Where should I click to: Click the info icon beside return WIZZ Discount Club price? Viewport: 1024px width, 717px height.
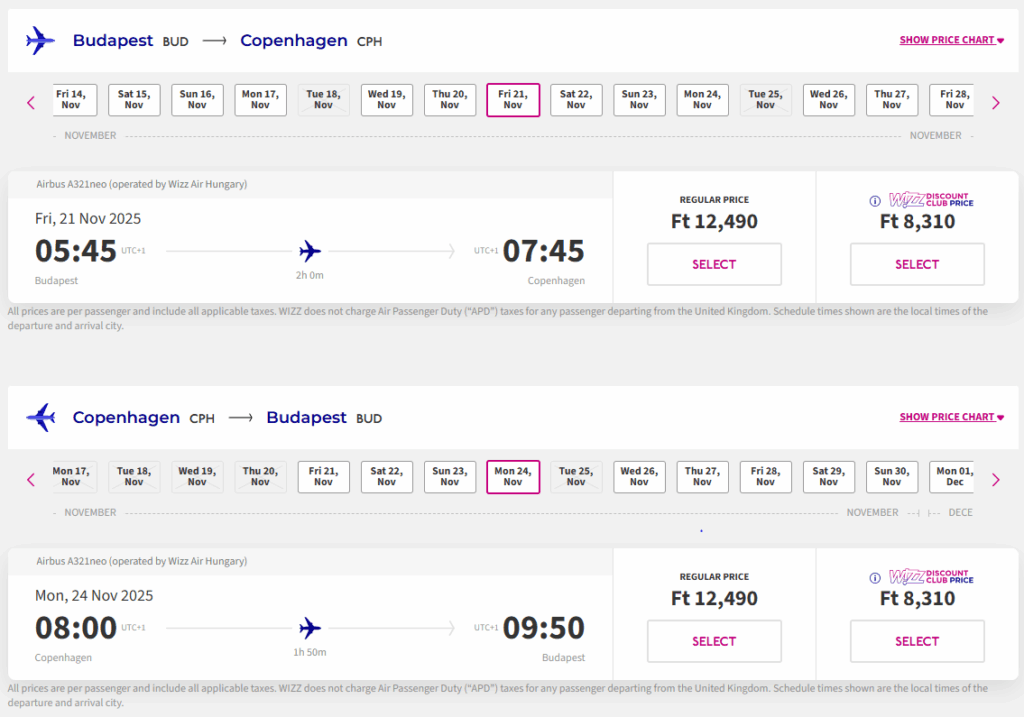[875, 577]
